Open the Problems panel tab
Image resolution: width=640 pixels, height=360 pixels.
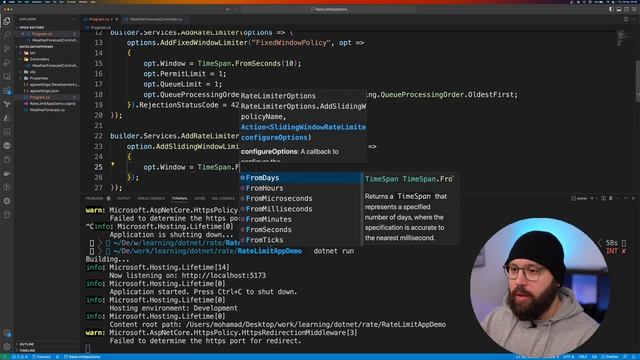pyautogui.click(x=95, y=198)
